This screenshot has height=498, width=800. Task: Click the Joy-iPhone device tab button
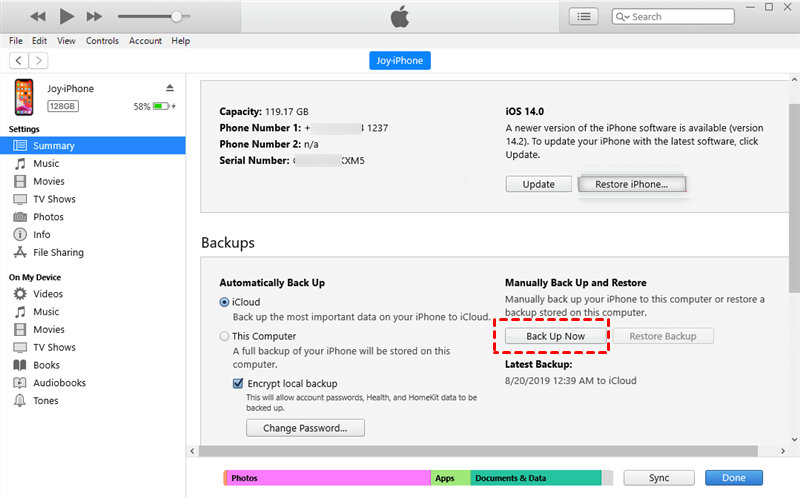pos(399,60)
